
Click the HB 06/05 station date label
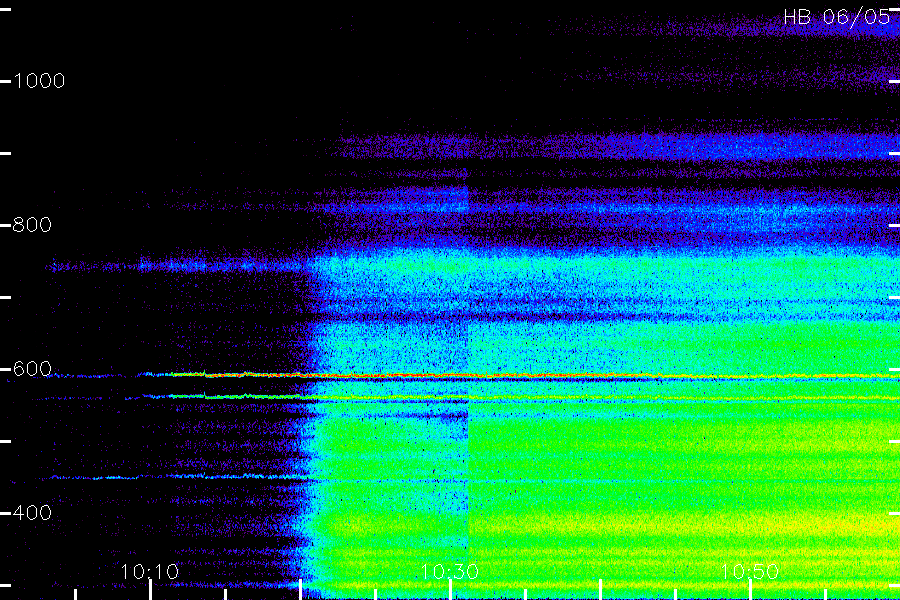pyautogui.click(x=836, y=17)
